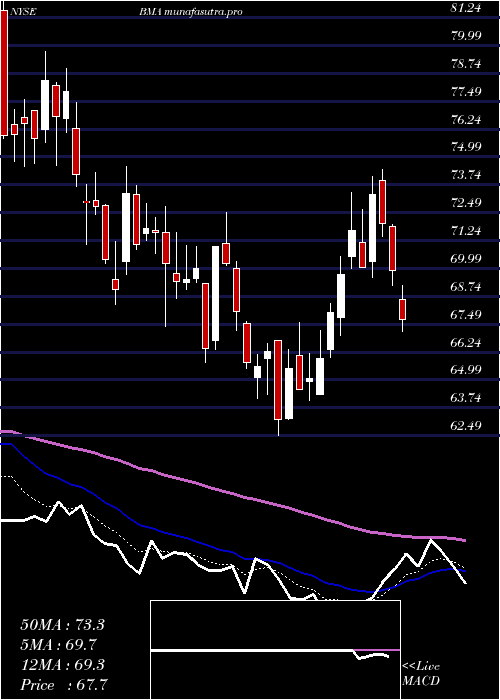This screenshot has height=700, width=500.
Task: Click the 64.99 price axis label
Action: click(x=466, y=370)
